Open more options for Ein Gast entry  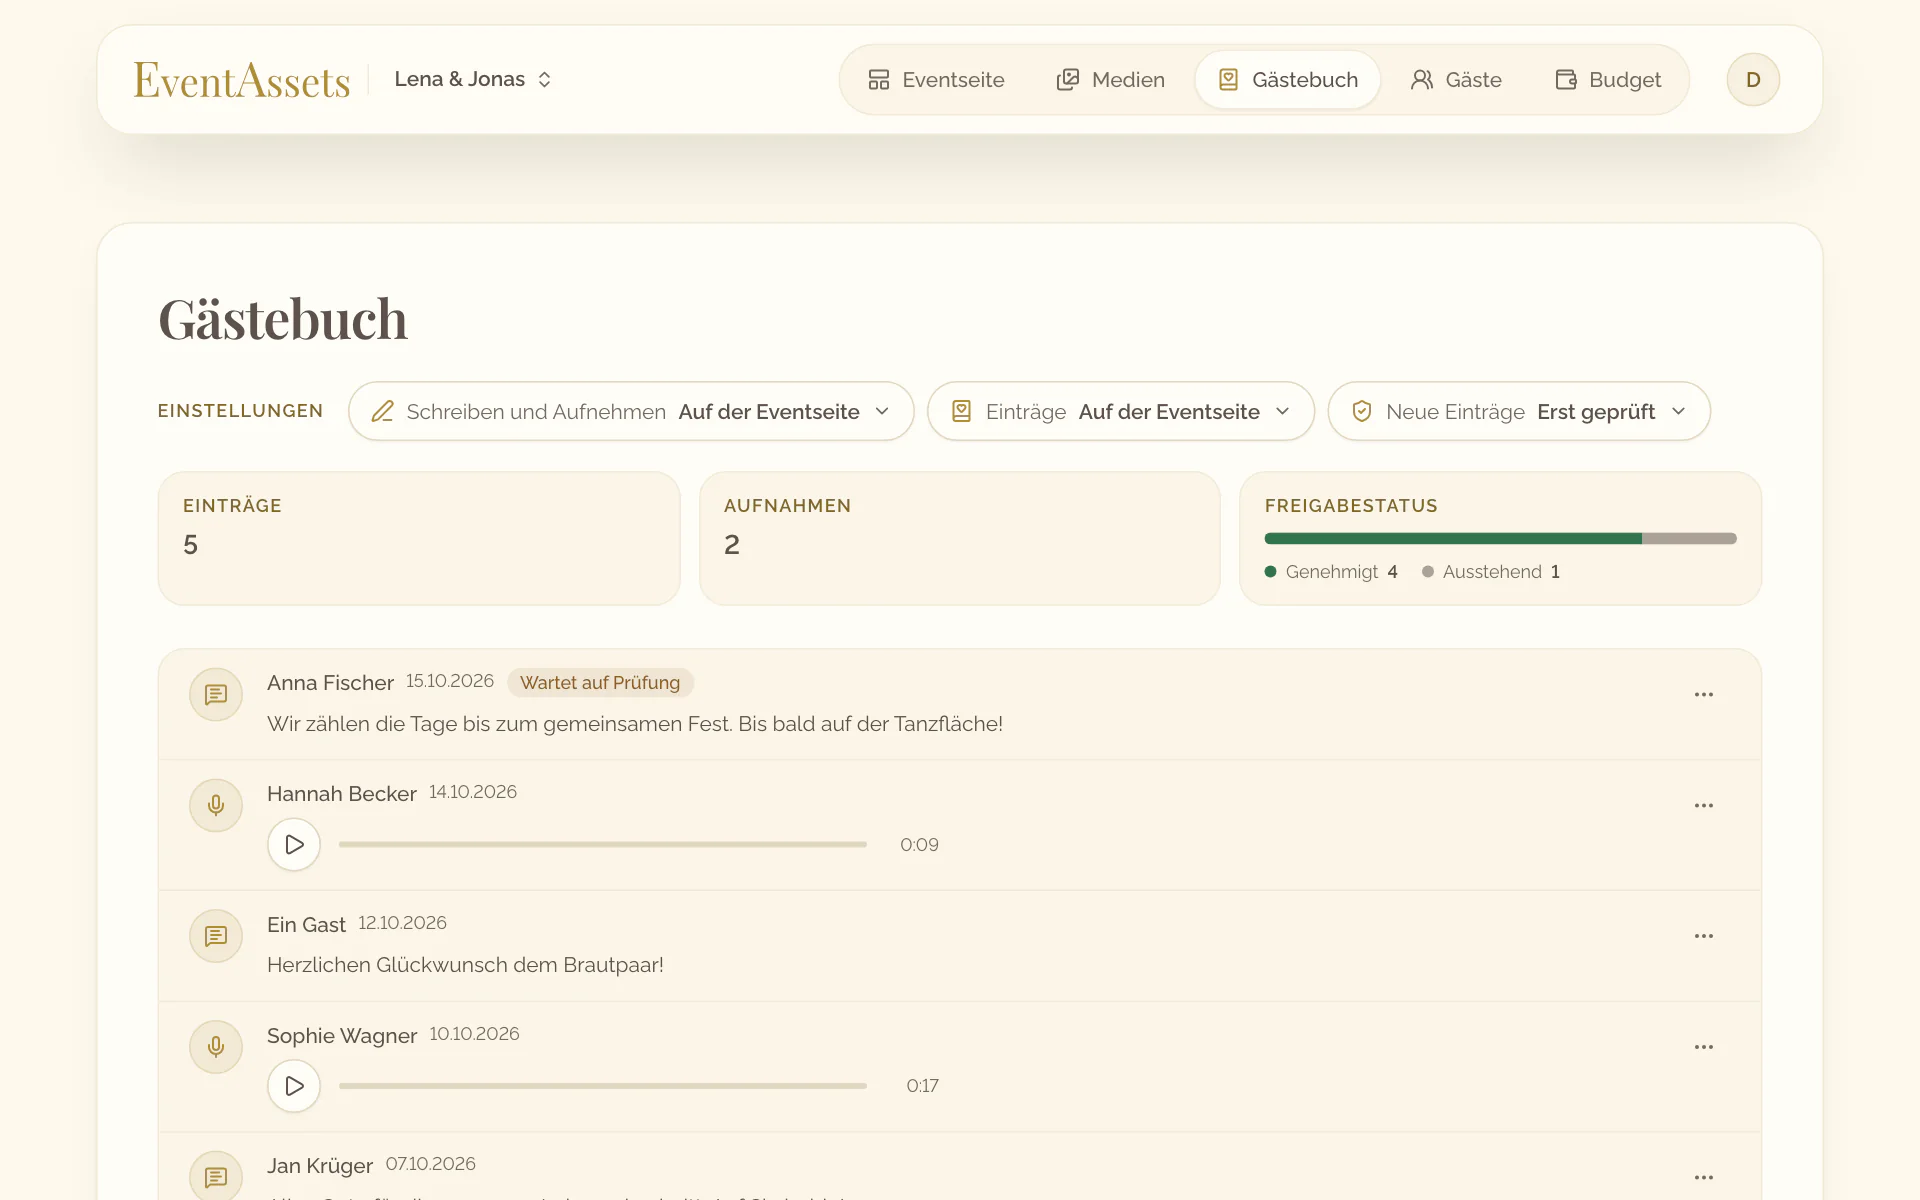click(x=1704, y=936)
